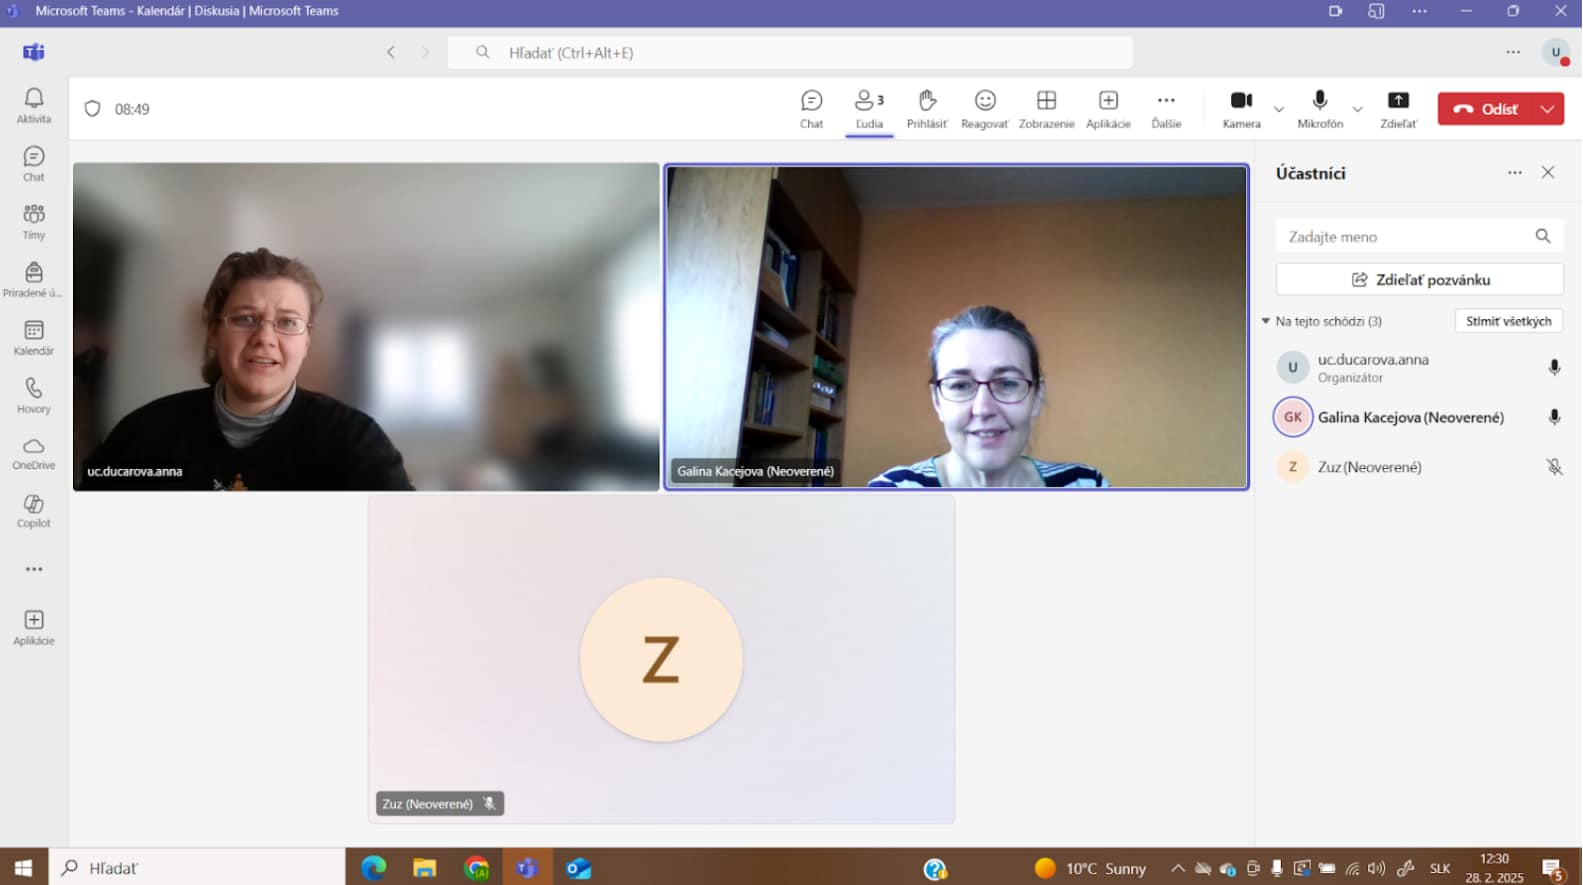Click the meeting shield security icon
Screen dimensions: 1583x885
point(92,109)
